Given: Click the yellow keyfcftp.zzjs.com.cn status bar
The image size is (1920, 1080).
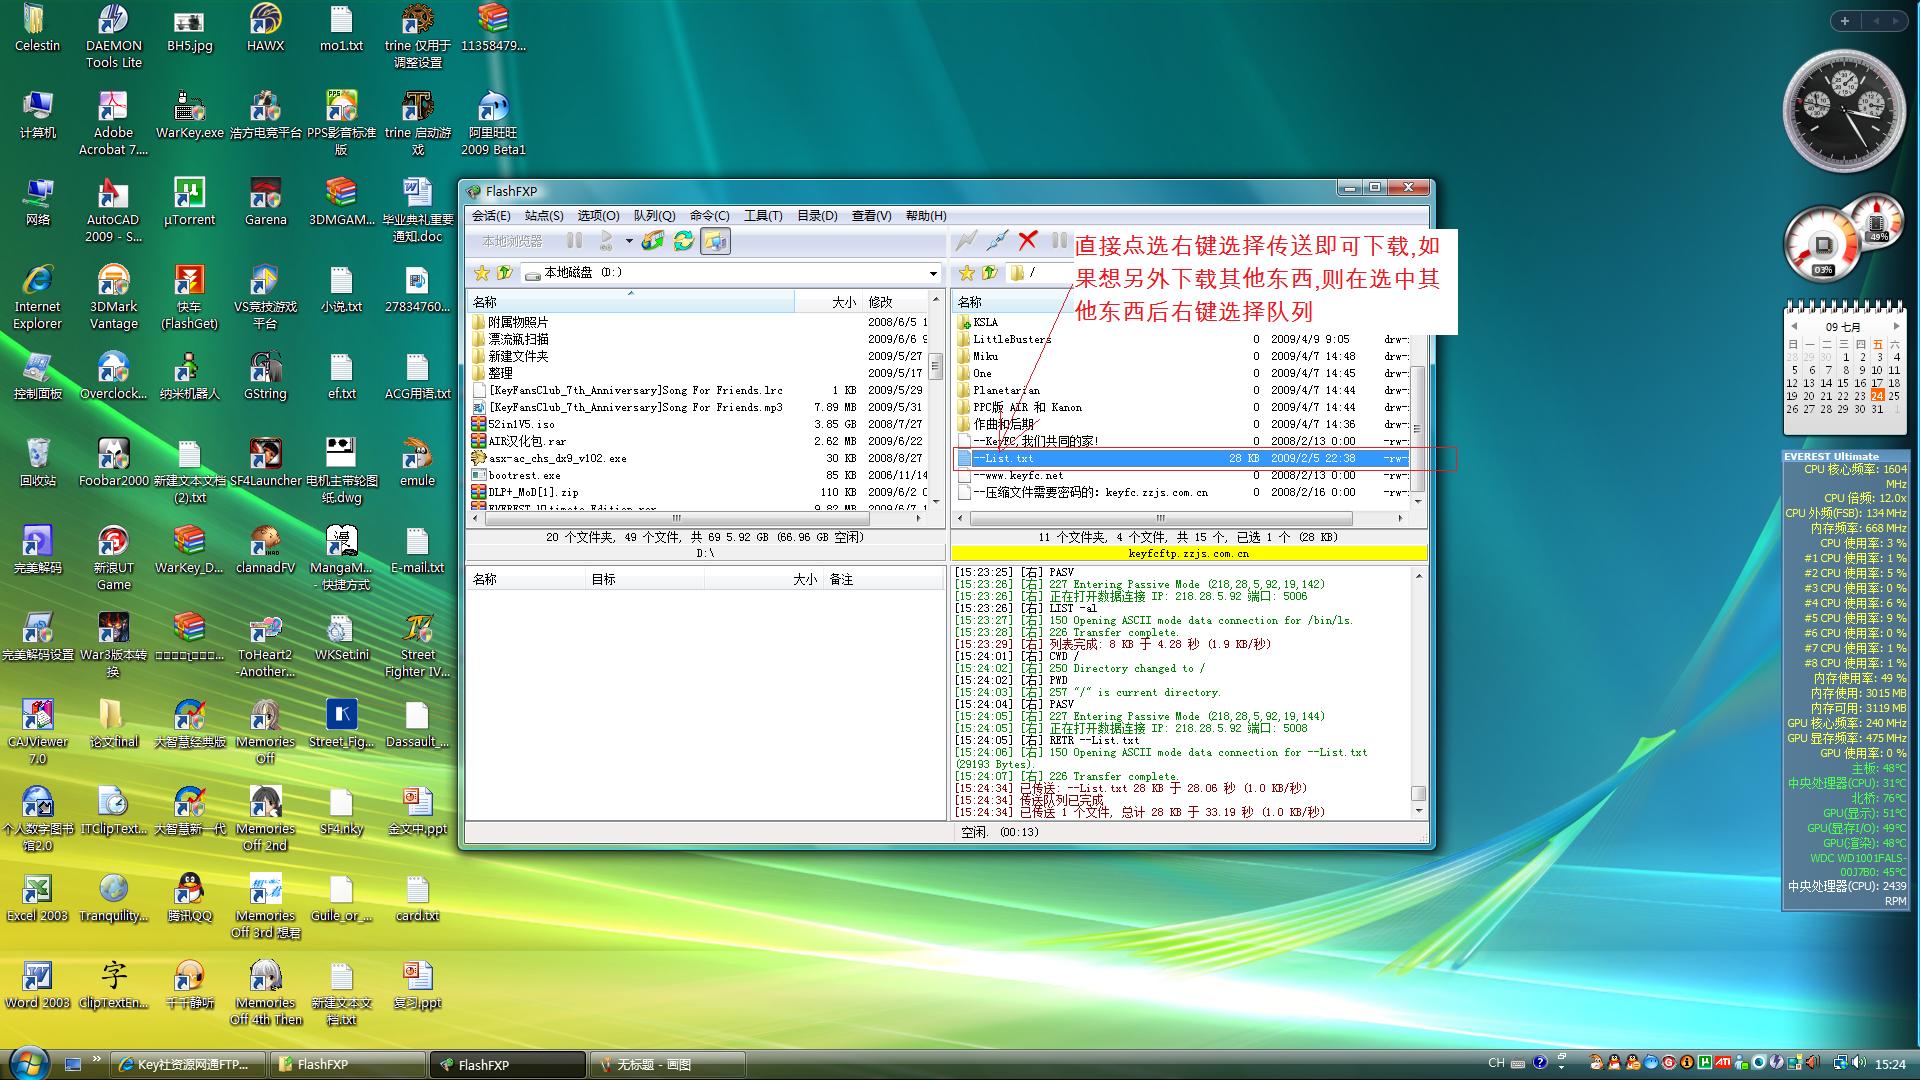Looking at the screenshot, I should [1188, 553].
